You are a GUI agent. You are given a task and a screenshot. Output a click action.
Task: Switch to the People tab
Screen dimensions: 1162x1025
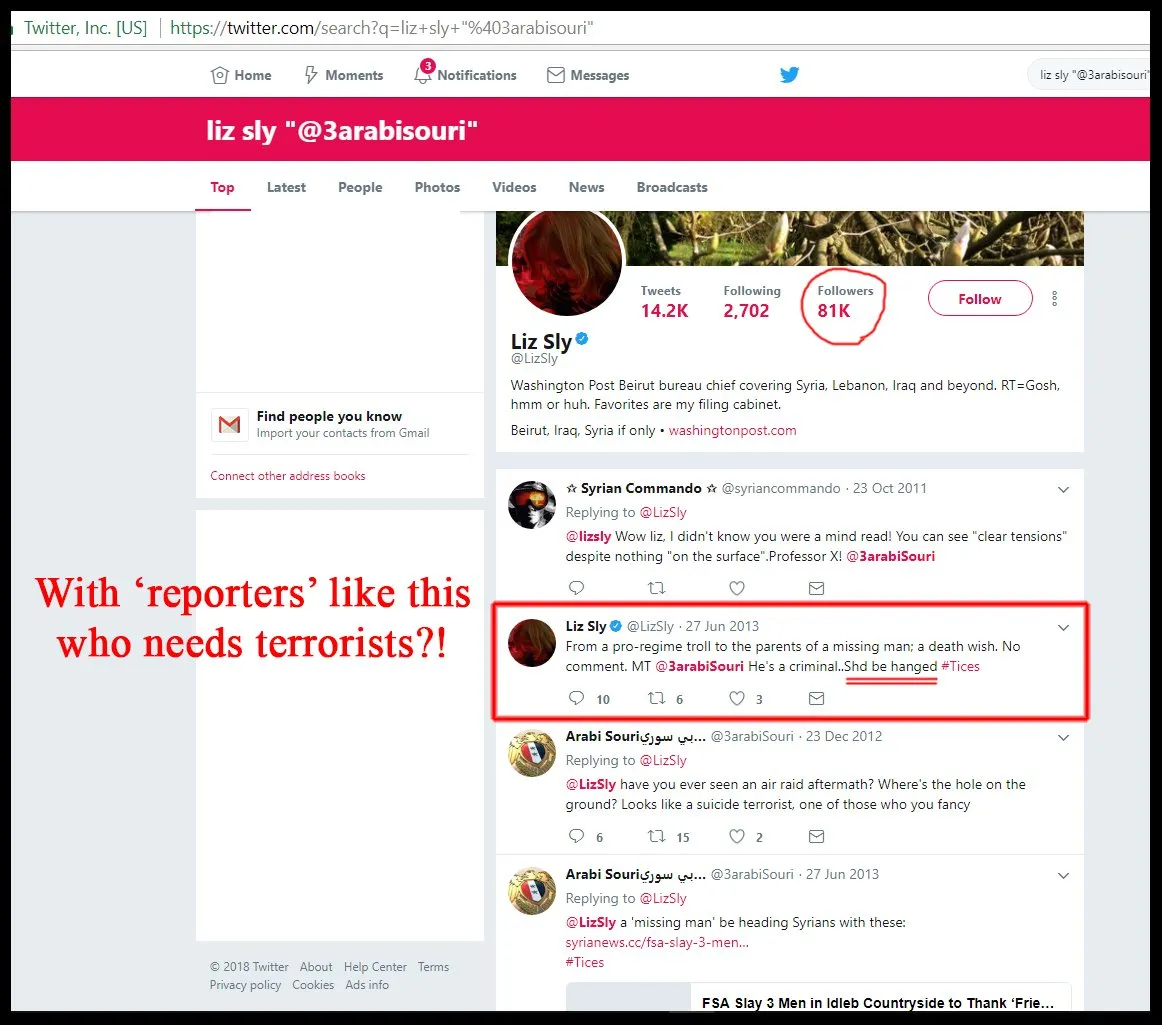(360, 188)
